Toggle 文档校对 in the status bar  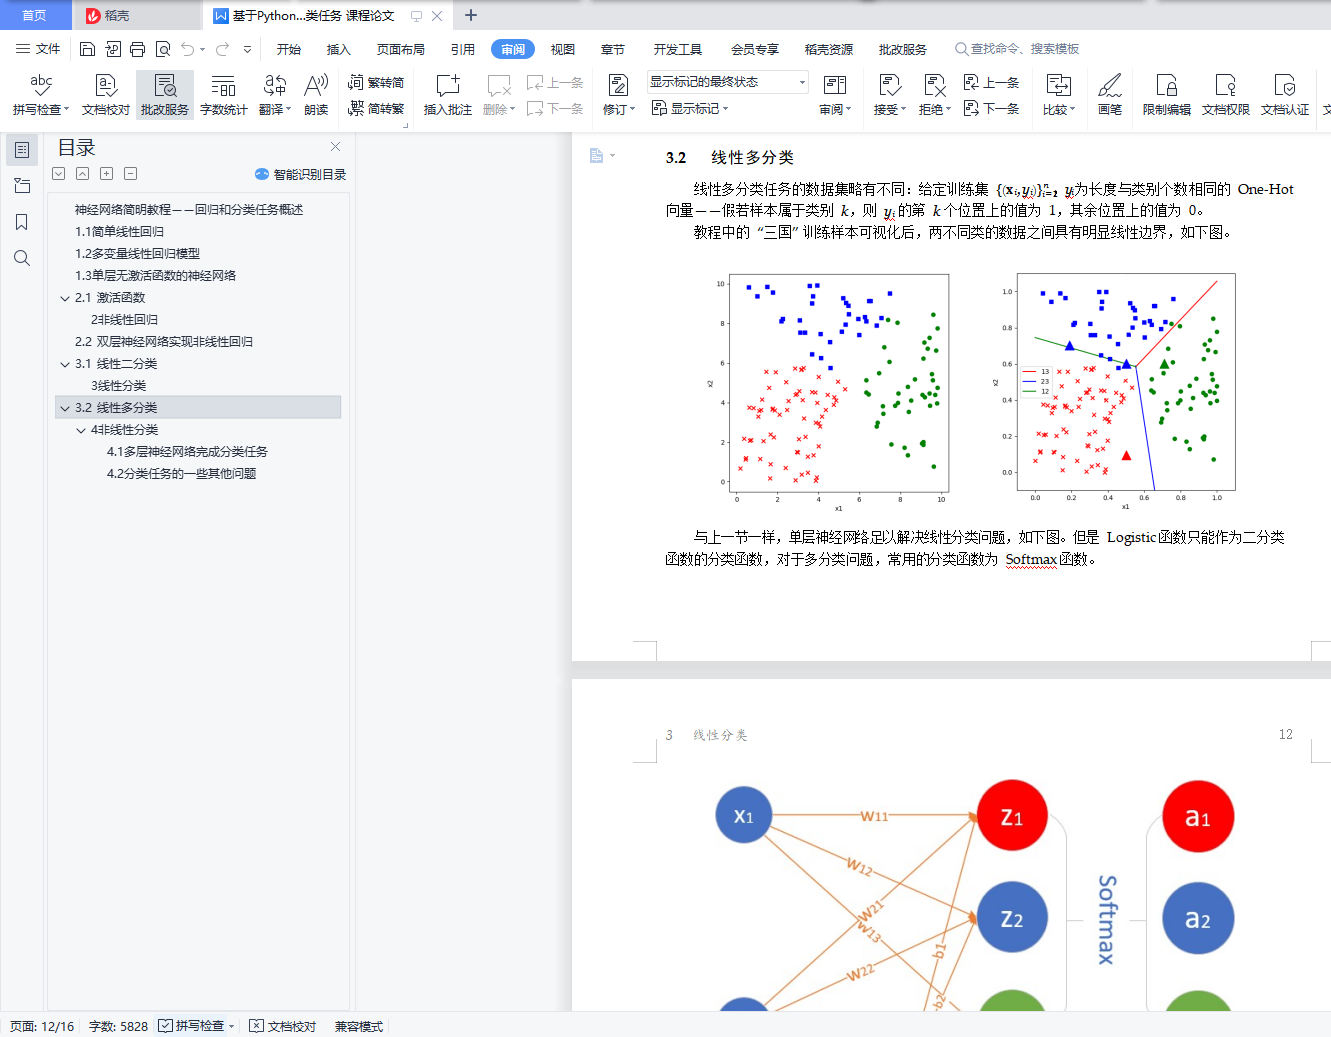[x=283, y=1026]
